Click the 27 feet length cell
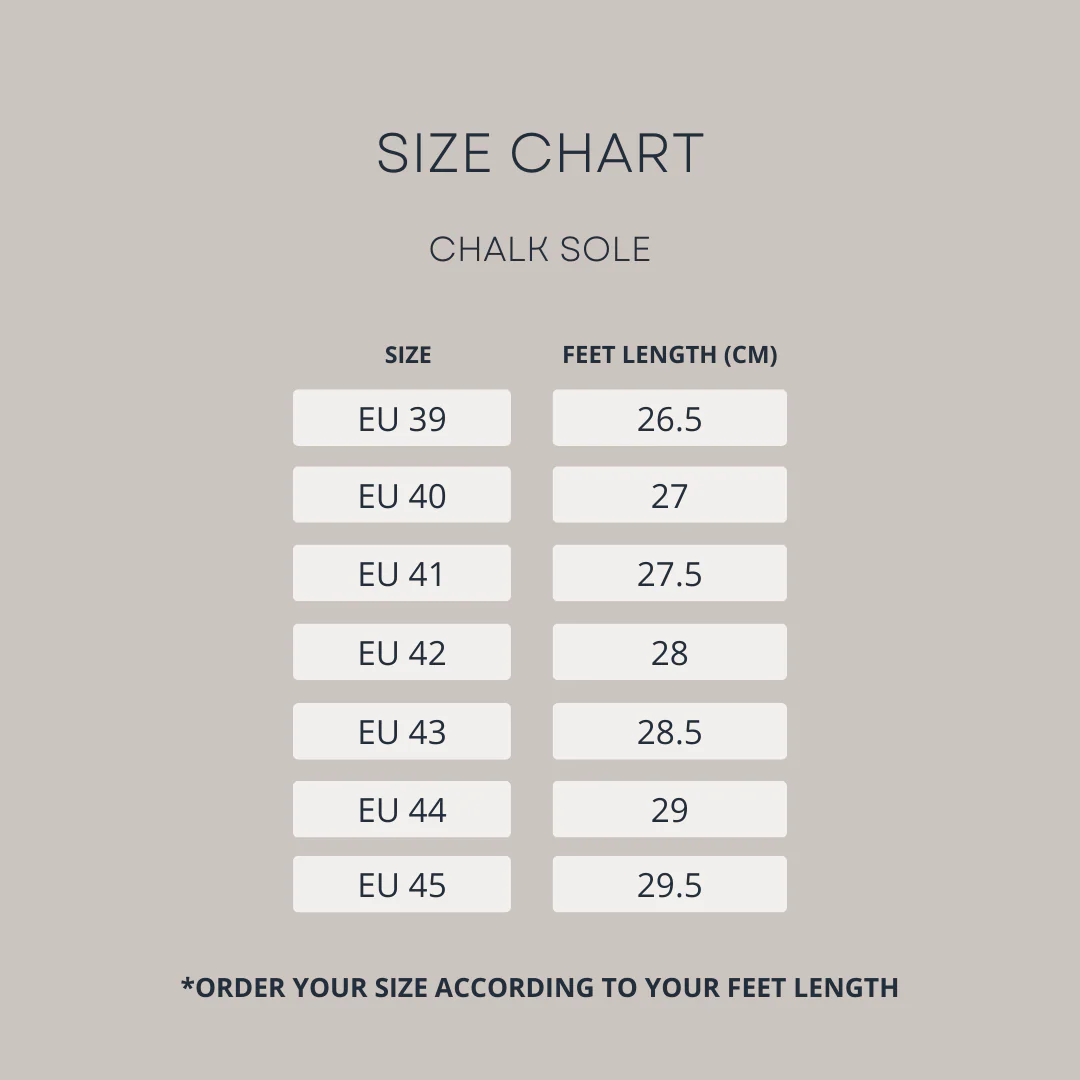This screenshot has height=1080, width=1080. point(669,495)
